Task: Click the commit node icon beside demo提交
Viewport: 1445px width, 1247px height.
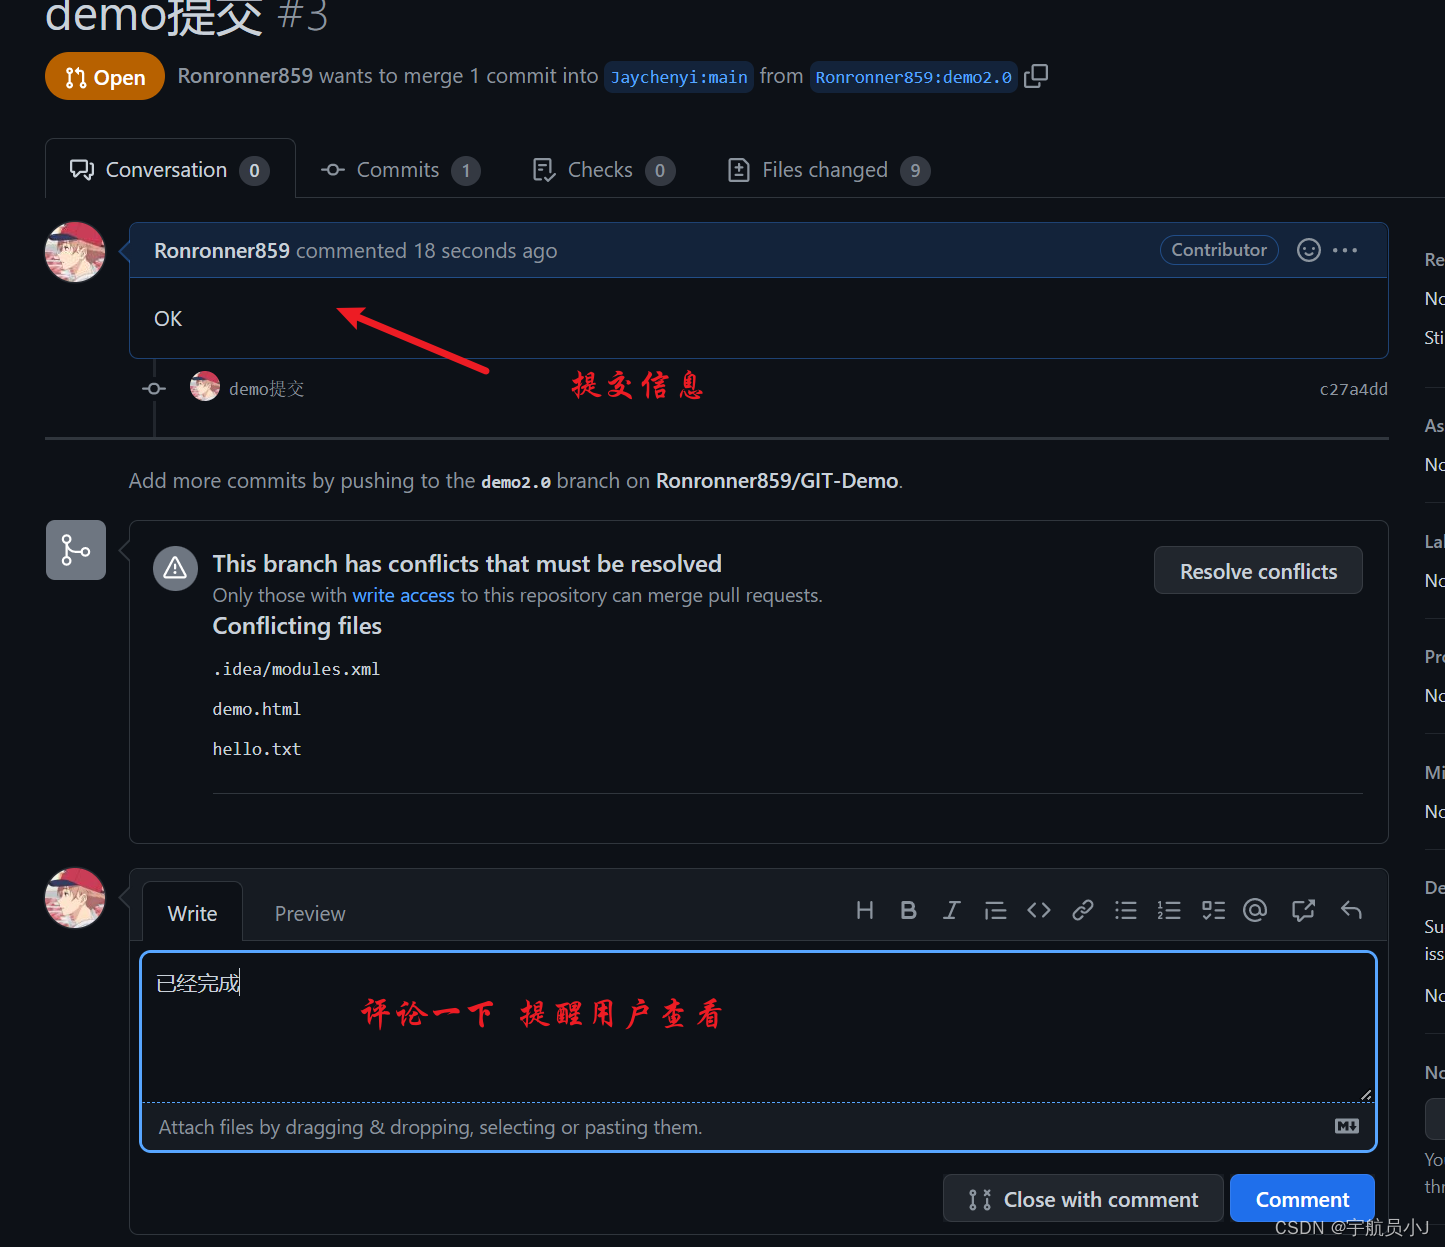Action: click(x=154, y=388)
